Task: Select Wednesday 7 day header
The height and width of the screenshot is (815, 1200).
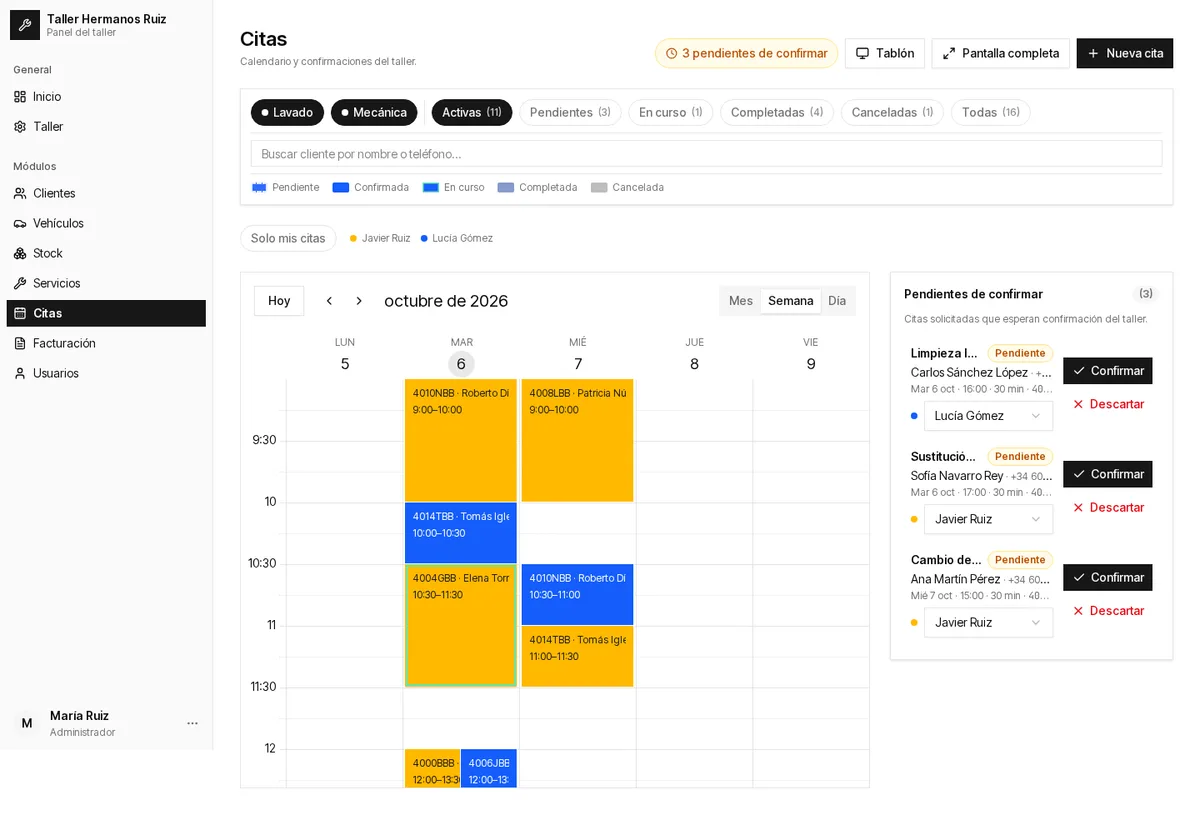Action: [578, 355]
